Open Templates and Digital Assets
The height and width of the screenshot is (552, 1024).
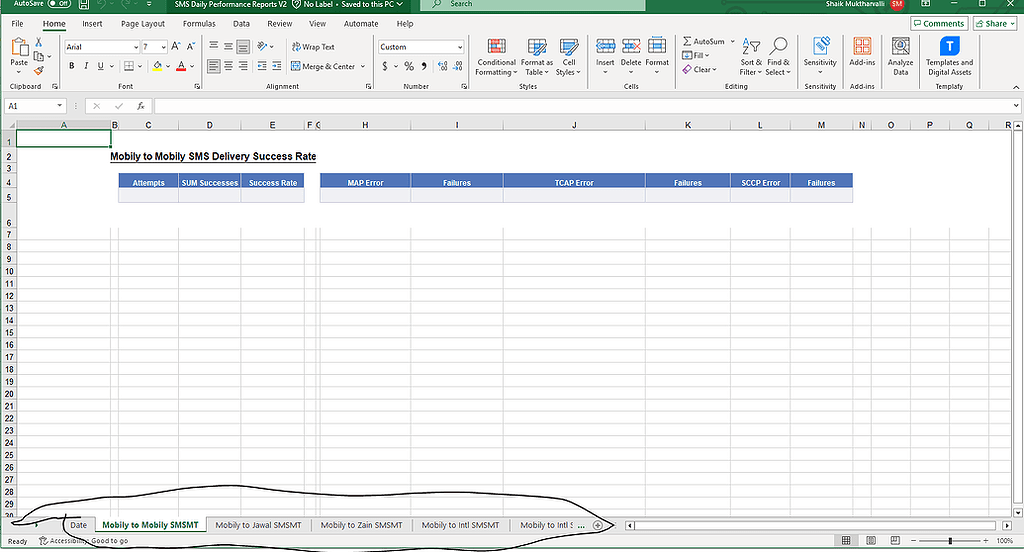point(950,56)
